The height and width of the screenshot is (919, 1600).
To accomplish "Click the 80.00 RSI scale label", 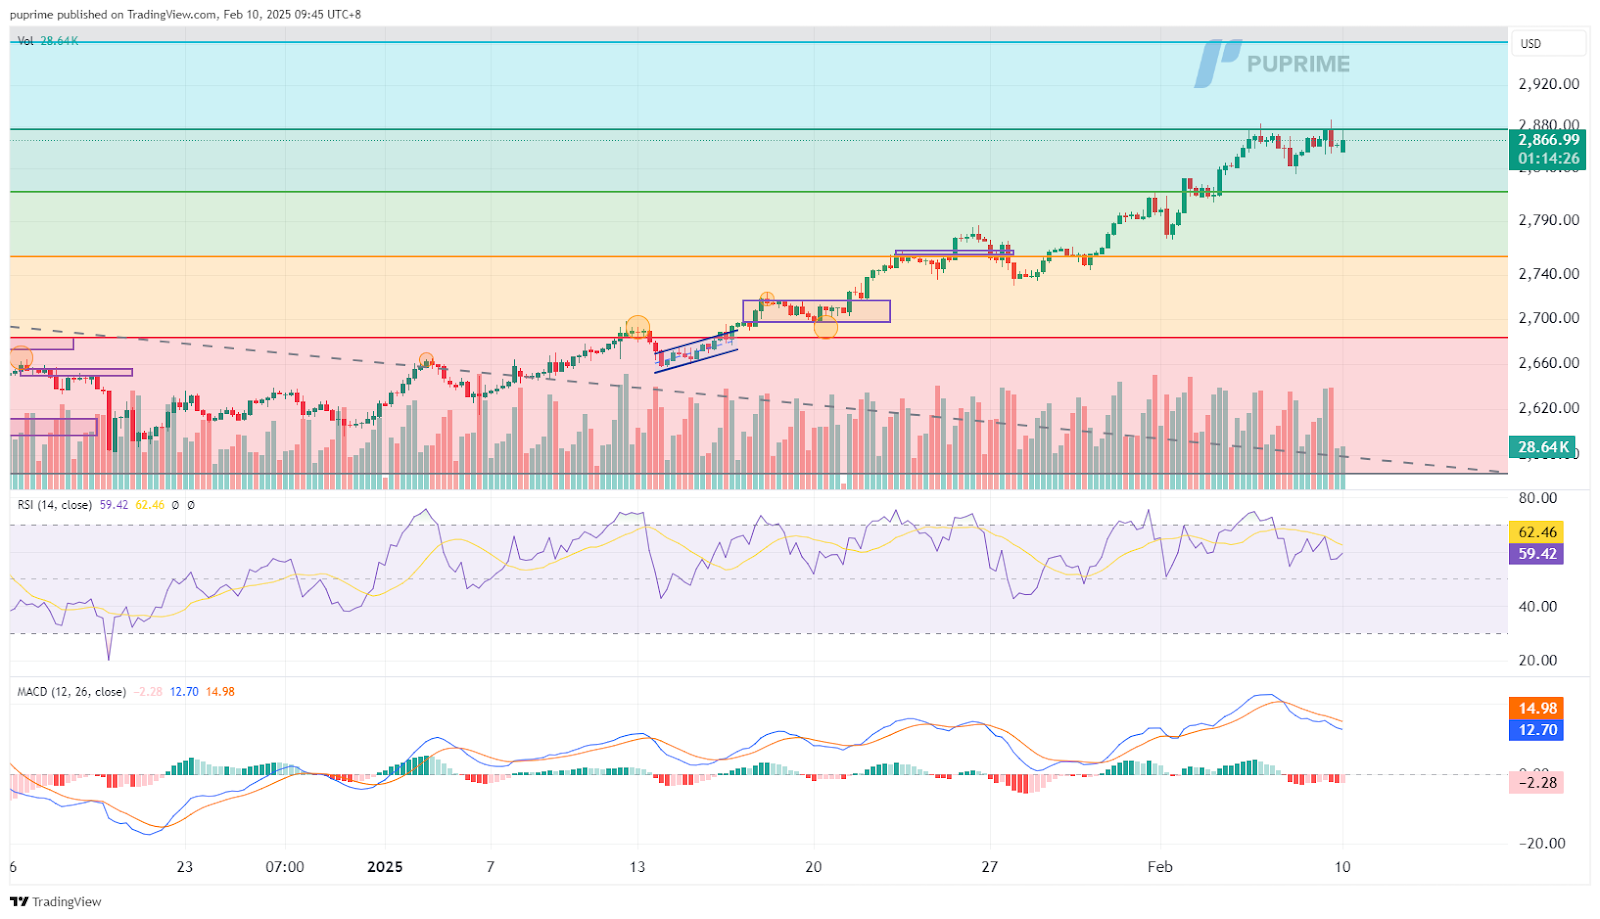I will [1538, 498].
